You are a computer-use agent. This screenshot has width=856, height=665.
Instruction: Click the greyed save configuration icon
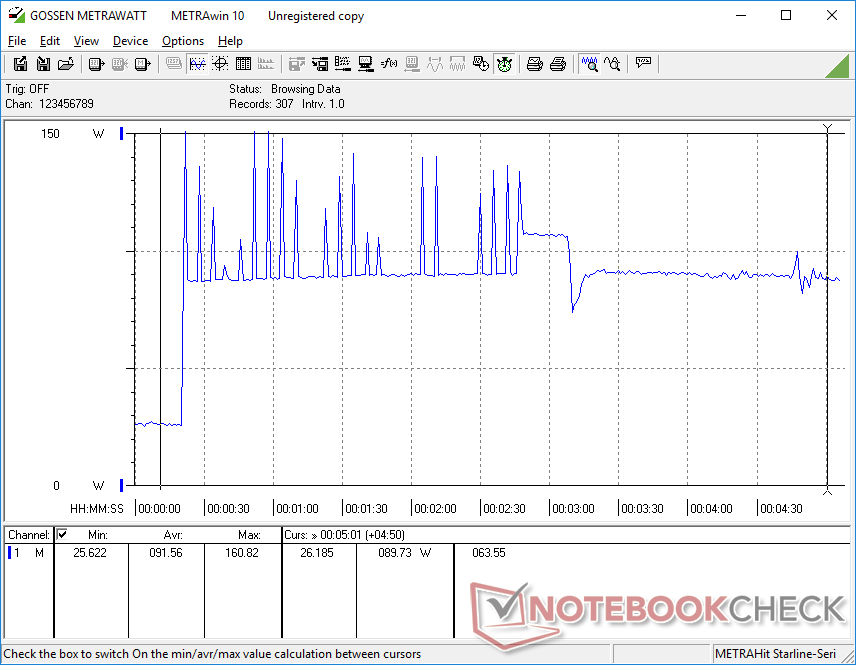[x=296, y=64]
